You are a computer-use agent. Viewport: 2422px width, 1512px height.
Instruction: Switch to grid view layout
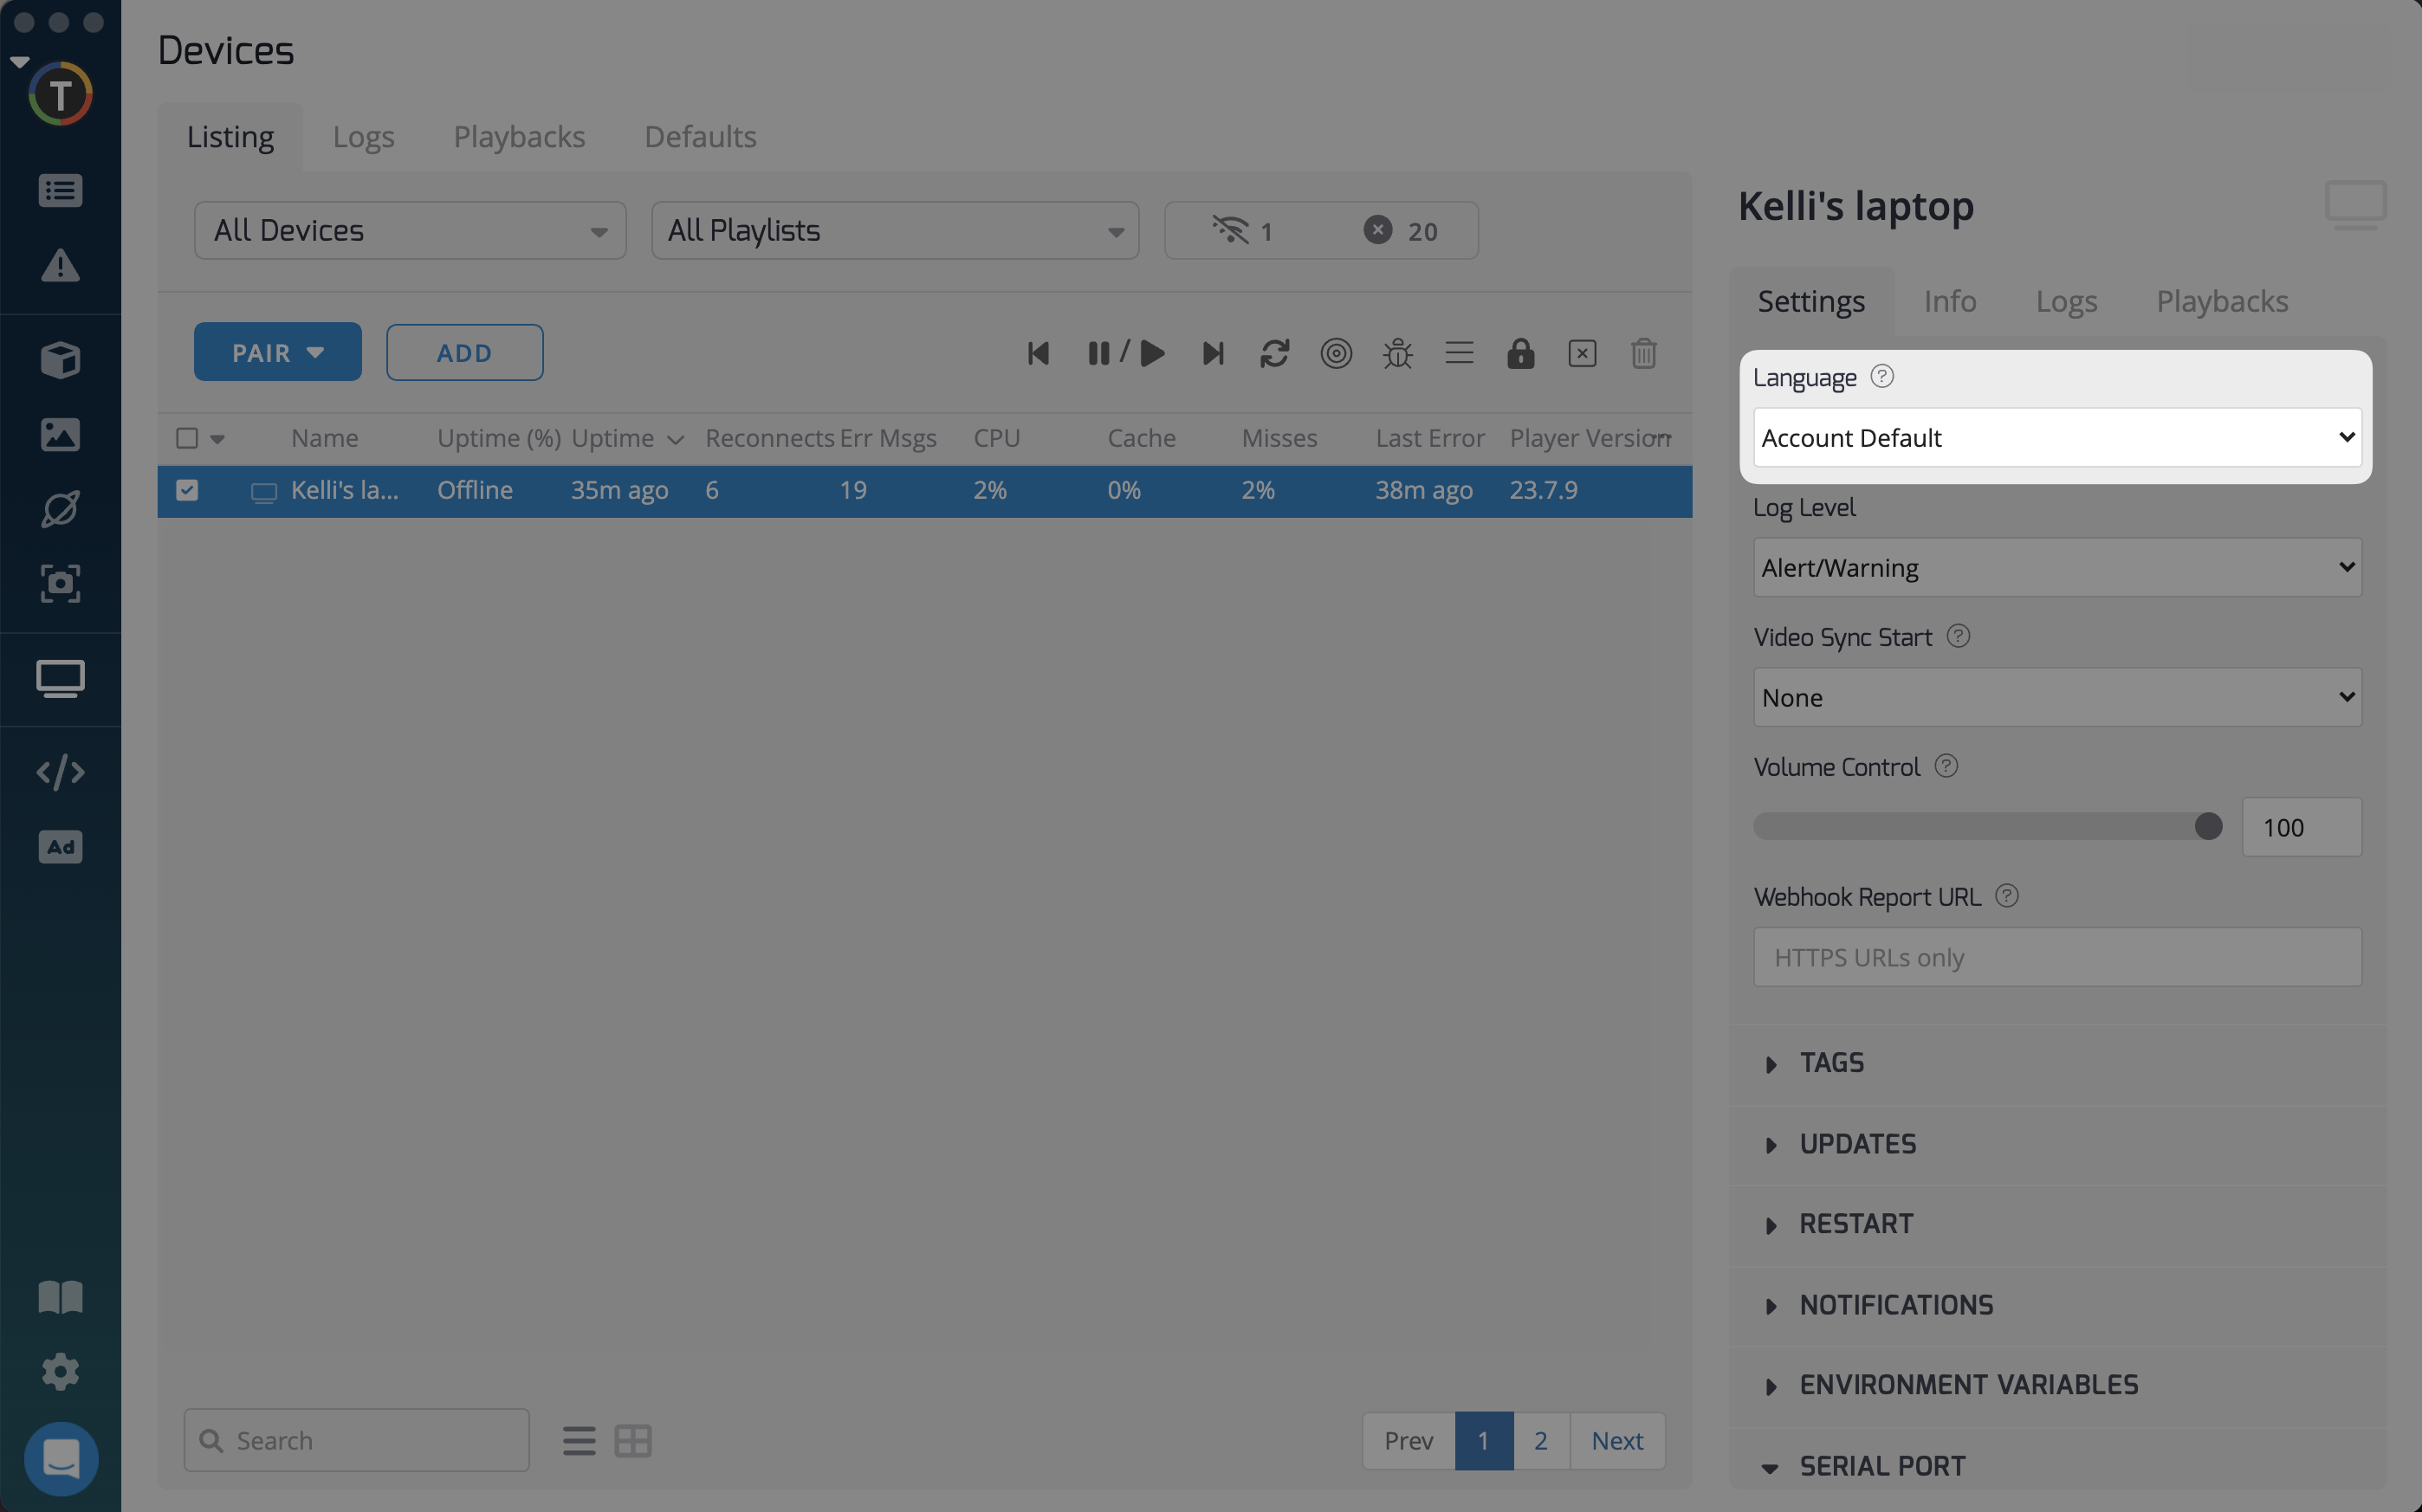coord(632,1440)
